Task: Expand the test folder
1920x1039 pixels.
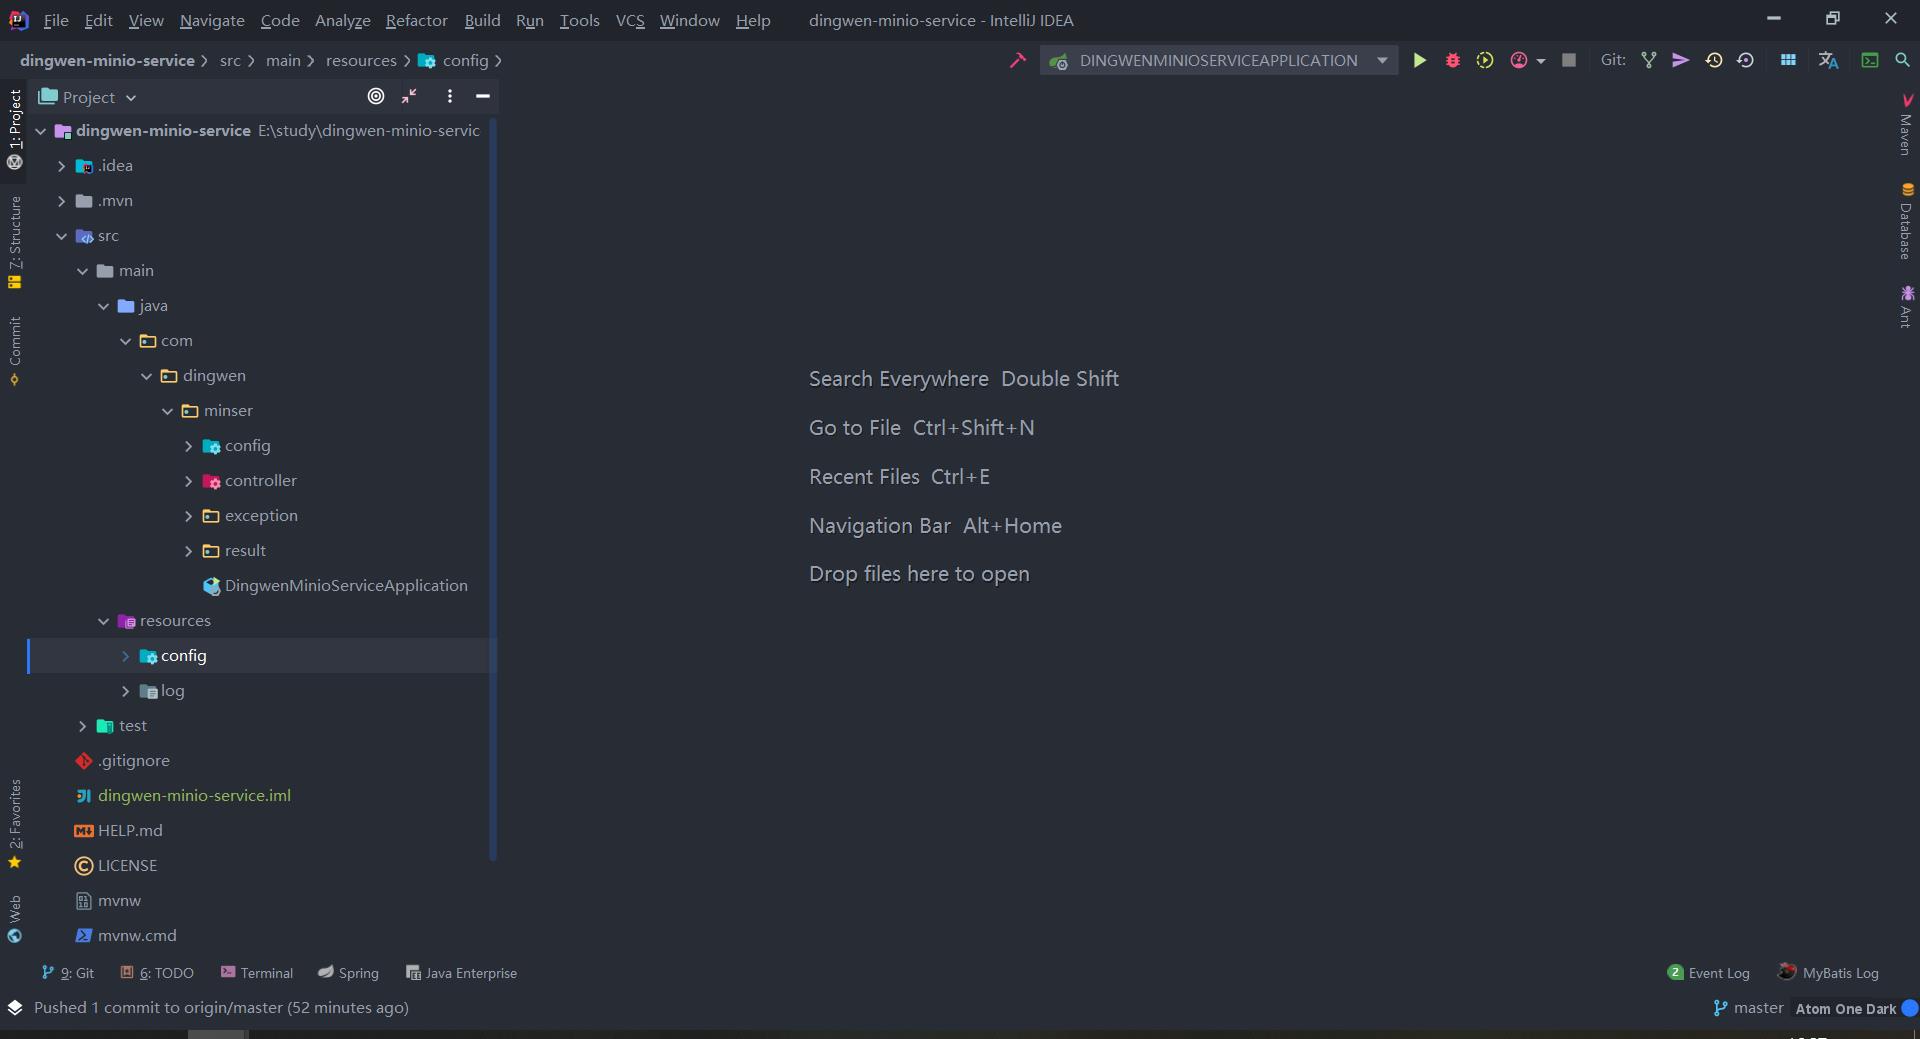Action: (82, 726)
